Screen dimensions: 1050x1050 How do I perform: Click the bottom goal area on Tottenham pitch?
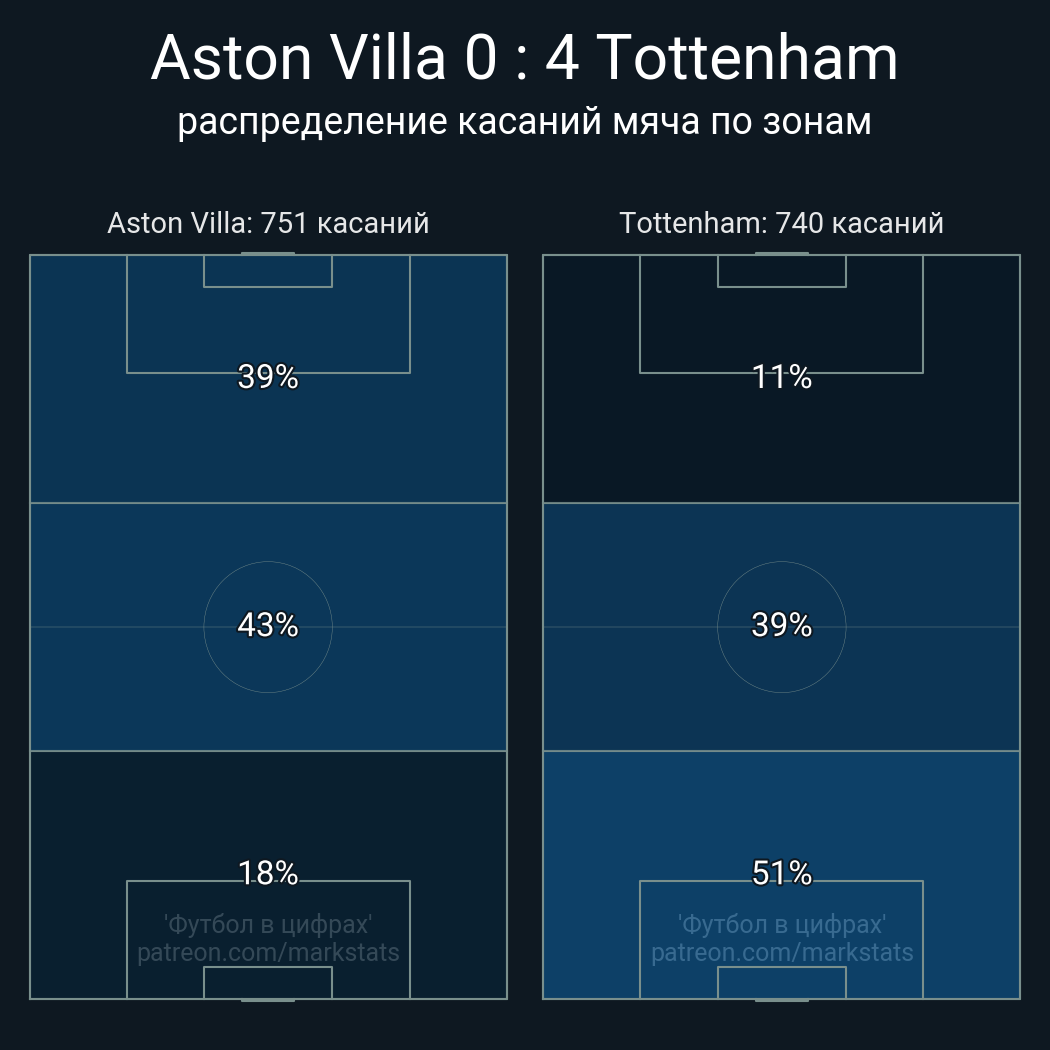pos(781,982)
